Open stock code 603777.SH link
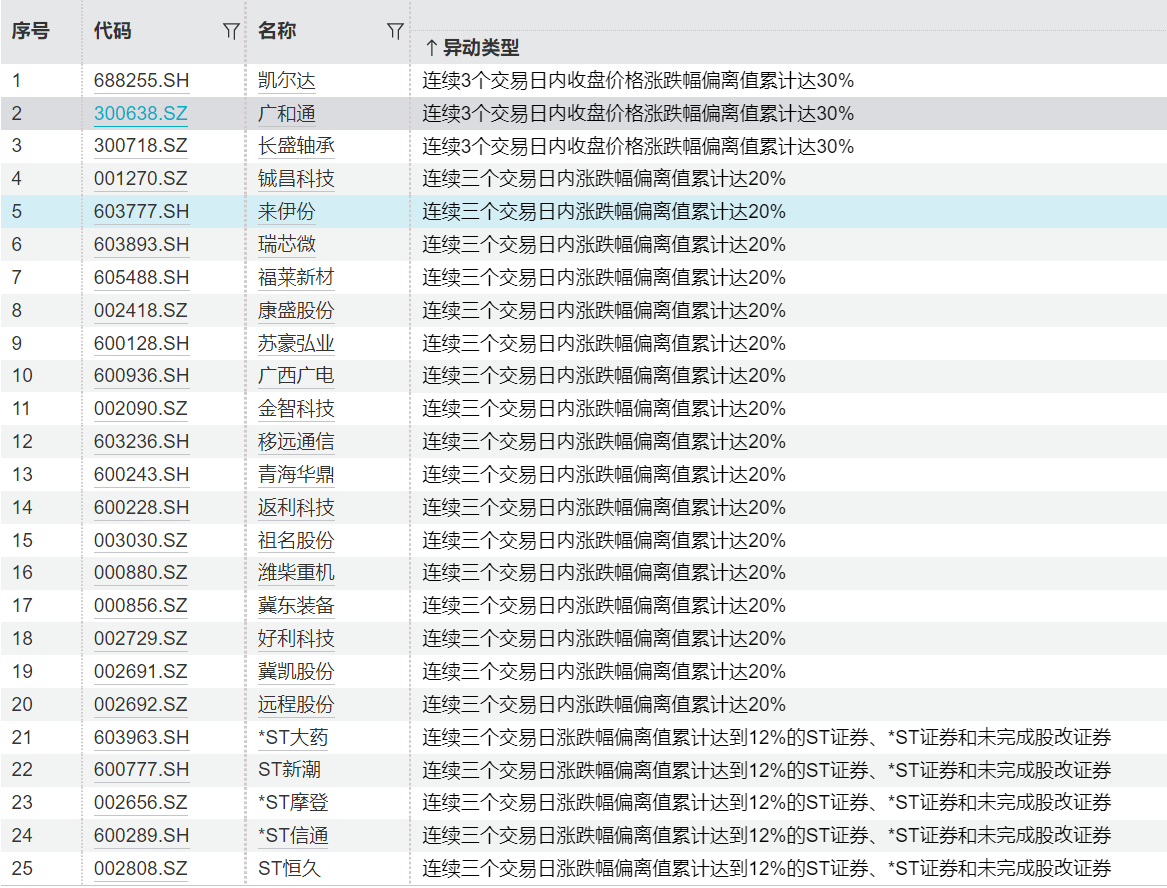1167x888 pixels. 141,211
